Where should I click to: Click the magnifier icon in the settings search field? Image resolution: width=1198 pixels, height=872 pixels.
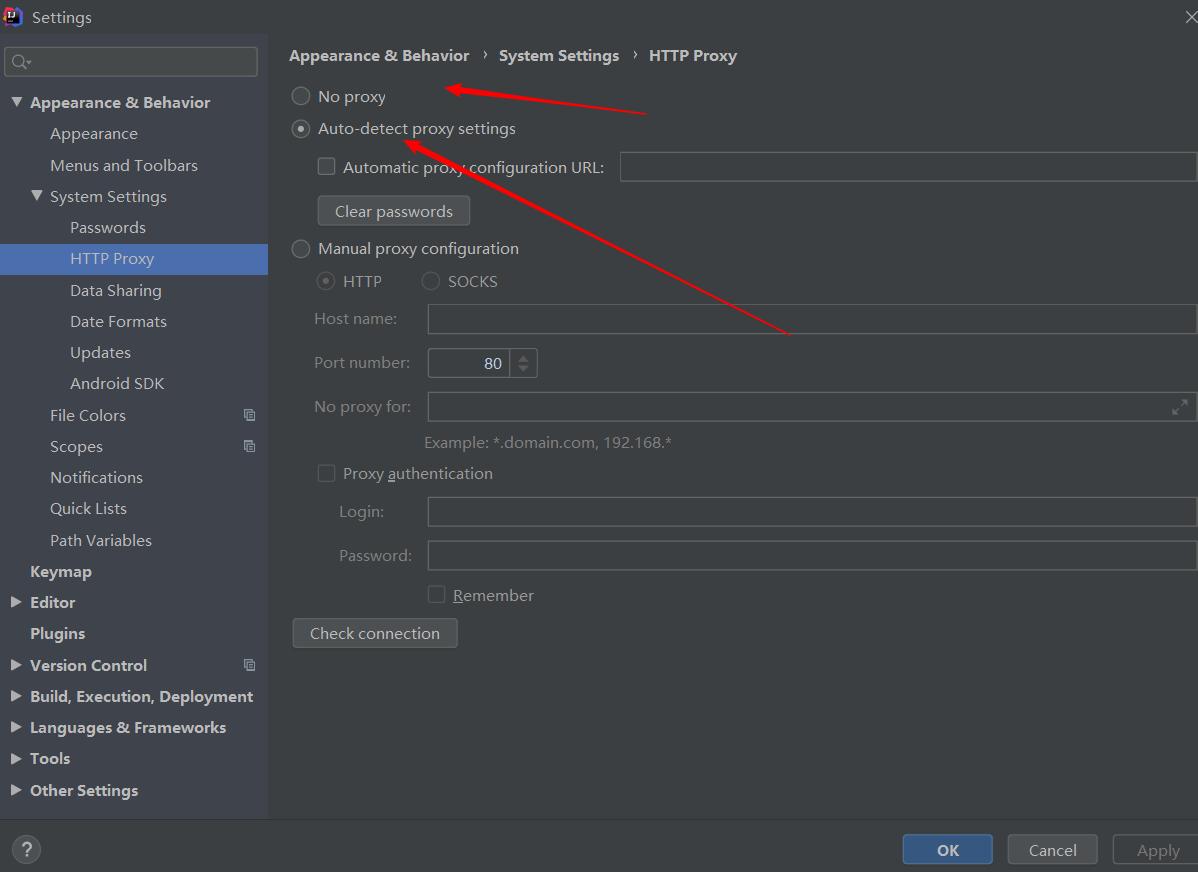tap(20, 62)
